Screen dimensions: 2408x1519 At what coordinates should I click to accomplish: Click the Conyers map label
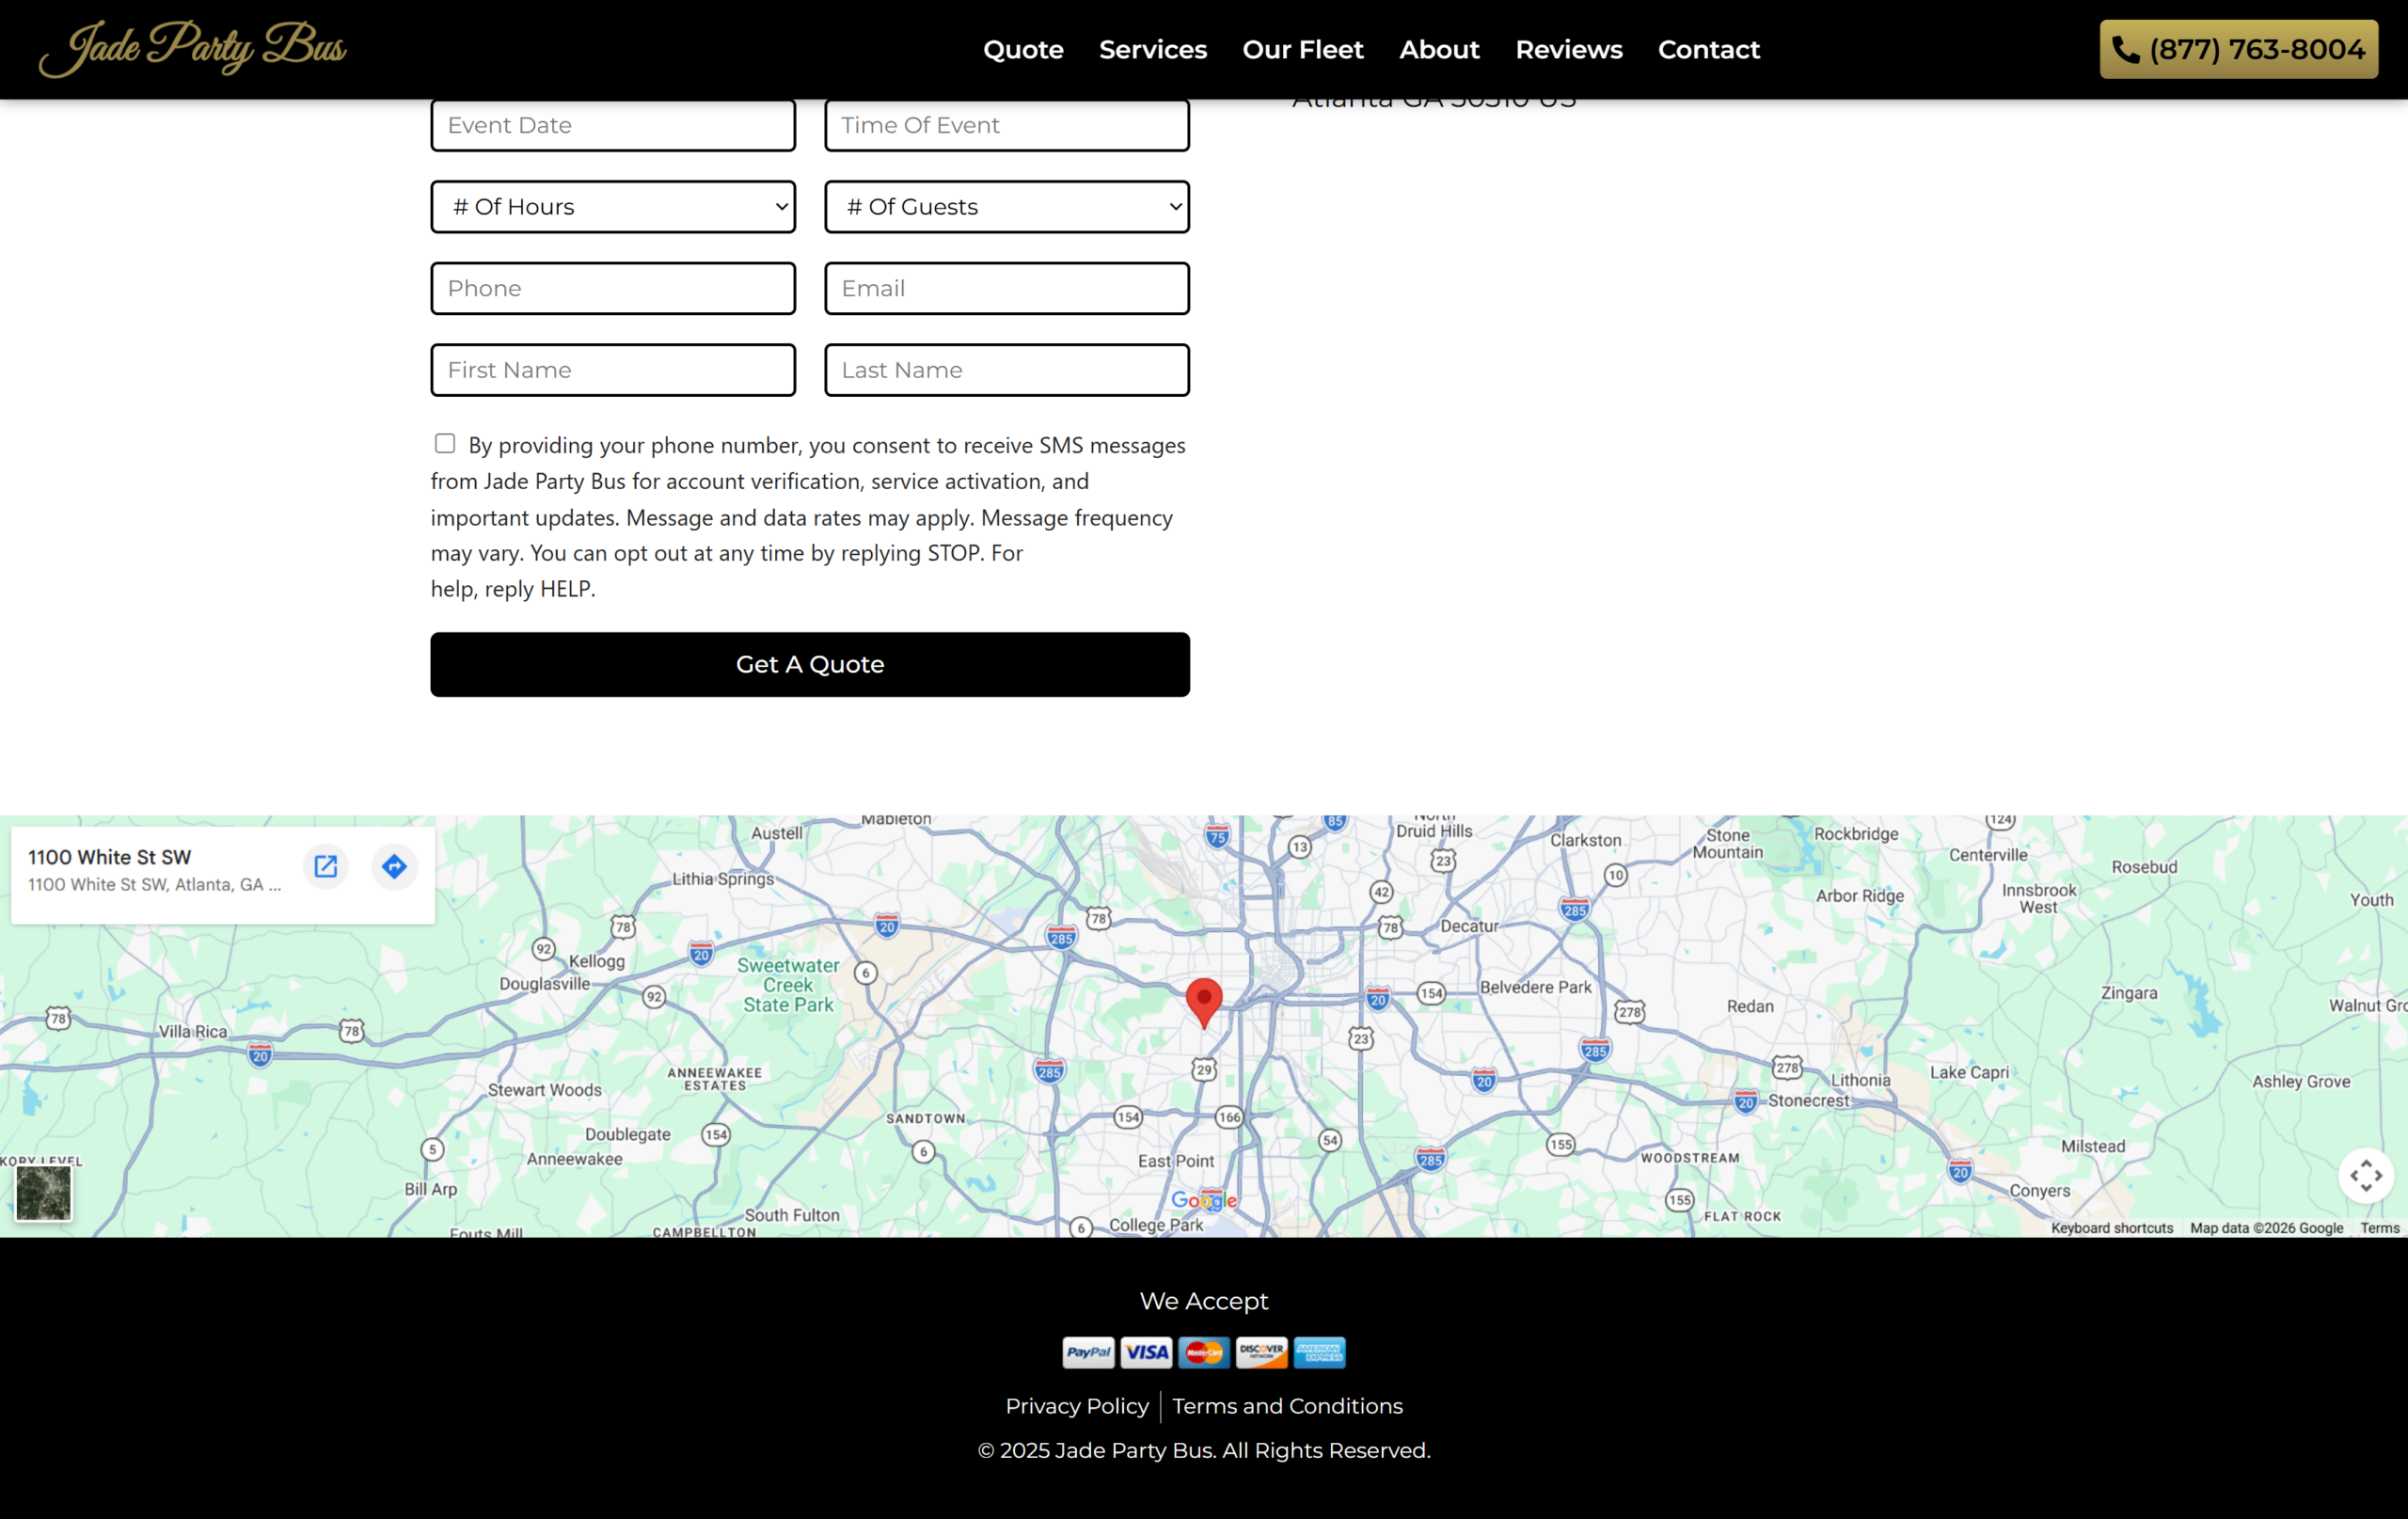pyautogui.click(x=2040, y=1191)
